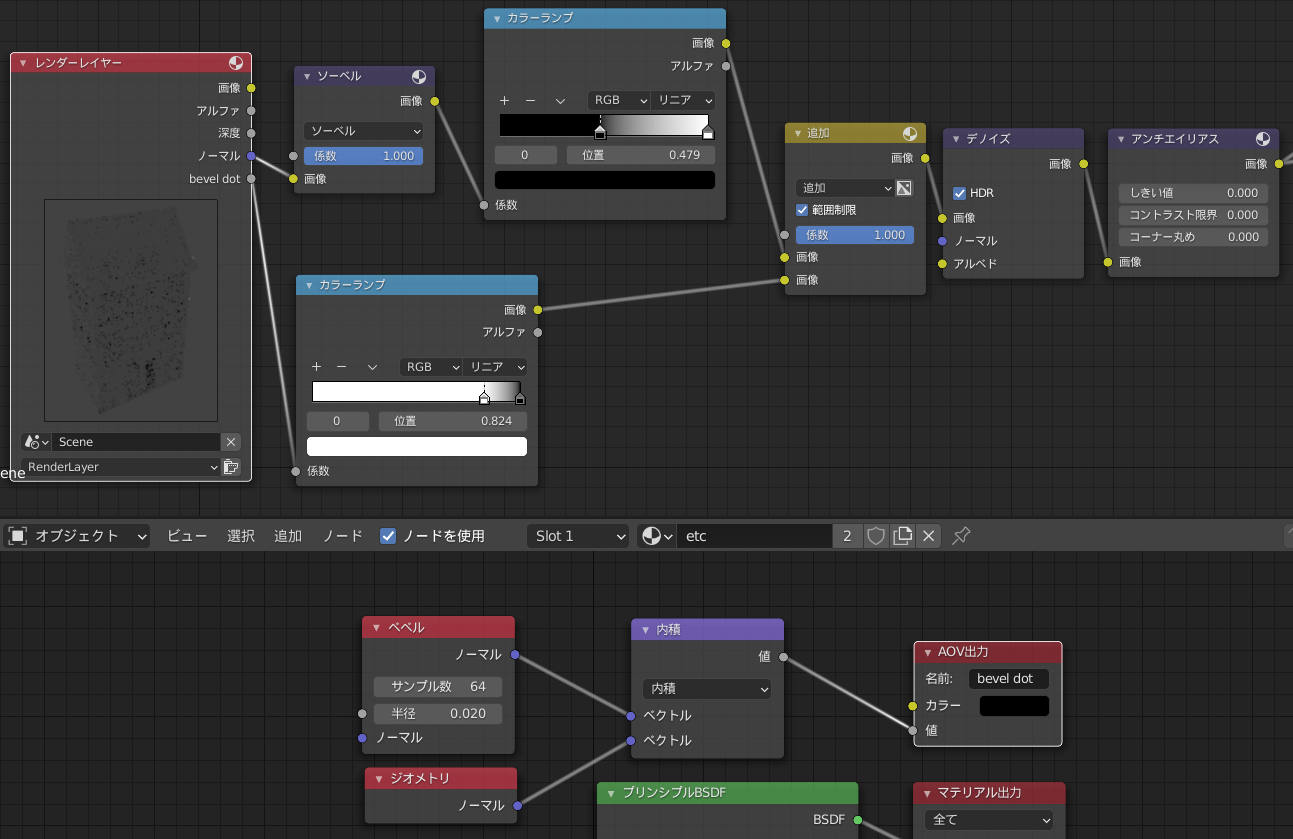Add a stop with plus in lower カラーランプ
Viewport: 1293px width, 839px height.
[x=316, y=367]
